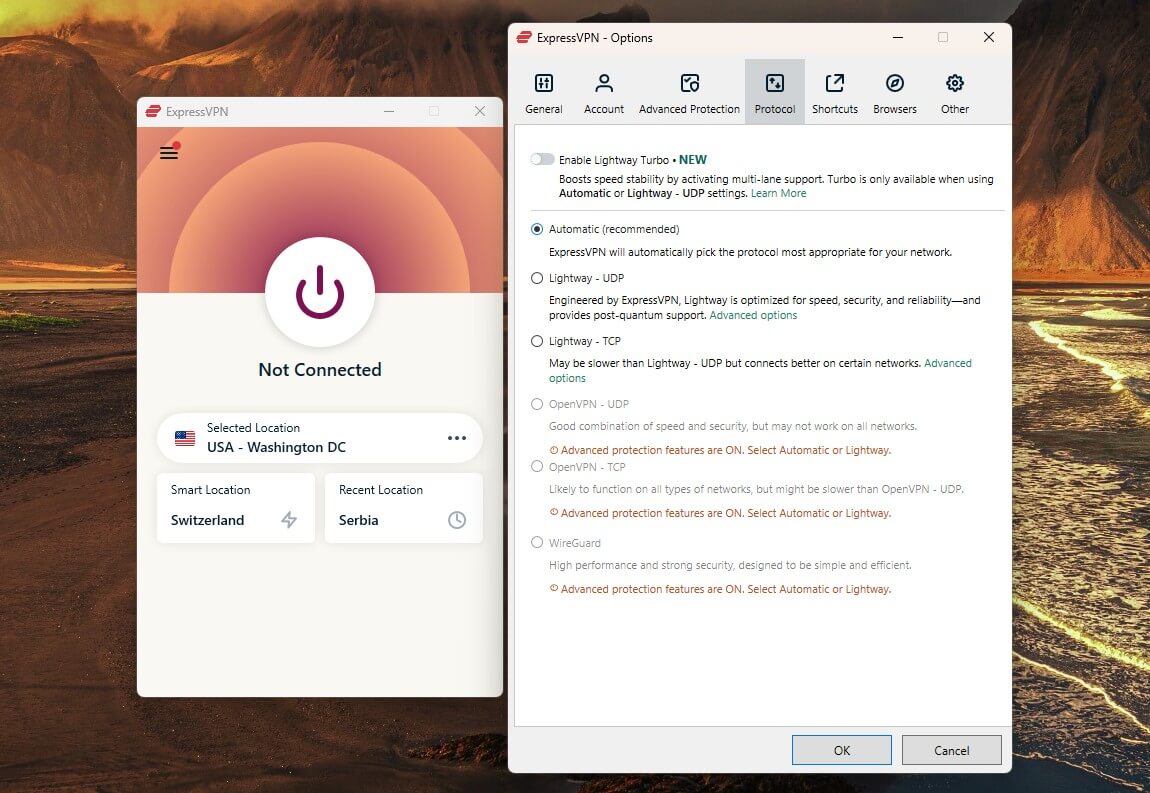Click the Shortcuts arrow icon
This screenshot has width=1150, height=793.
[834, 84]
